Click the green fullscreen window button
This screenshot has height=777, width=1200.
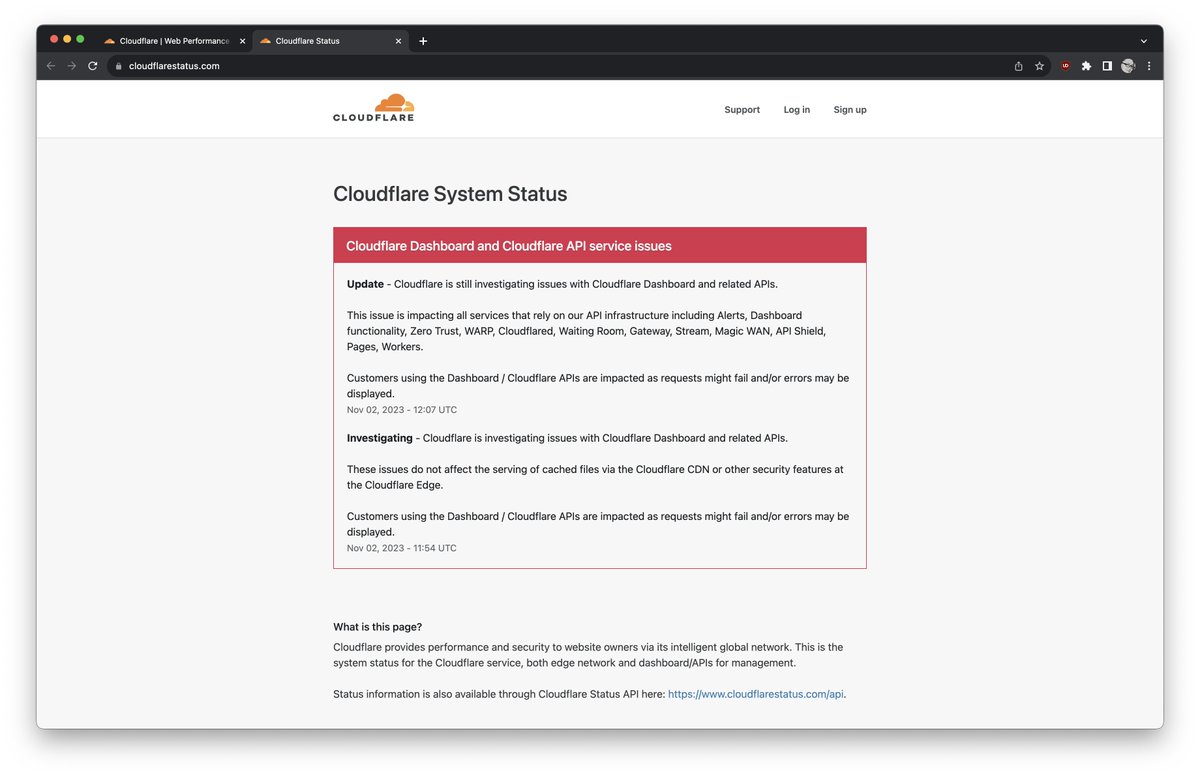pos(80,39)
